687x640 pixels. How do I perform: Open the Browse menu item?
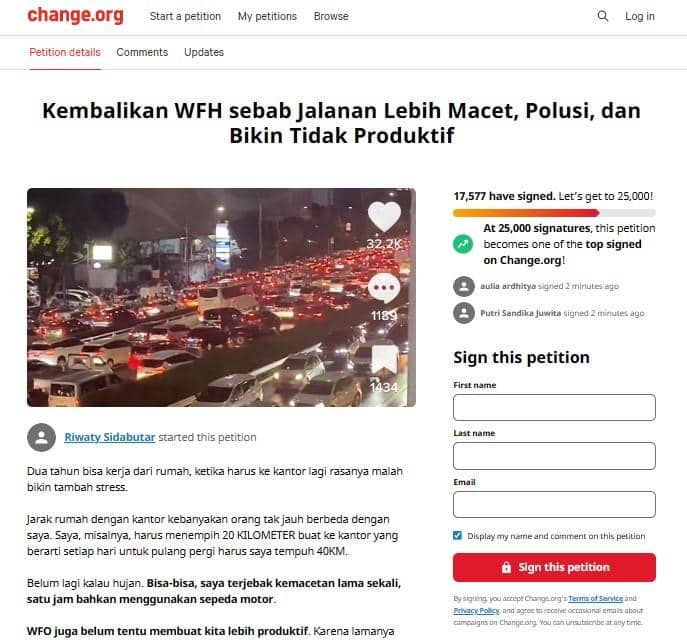click(331, 16)
